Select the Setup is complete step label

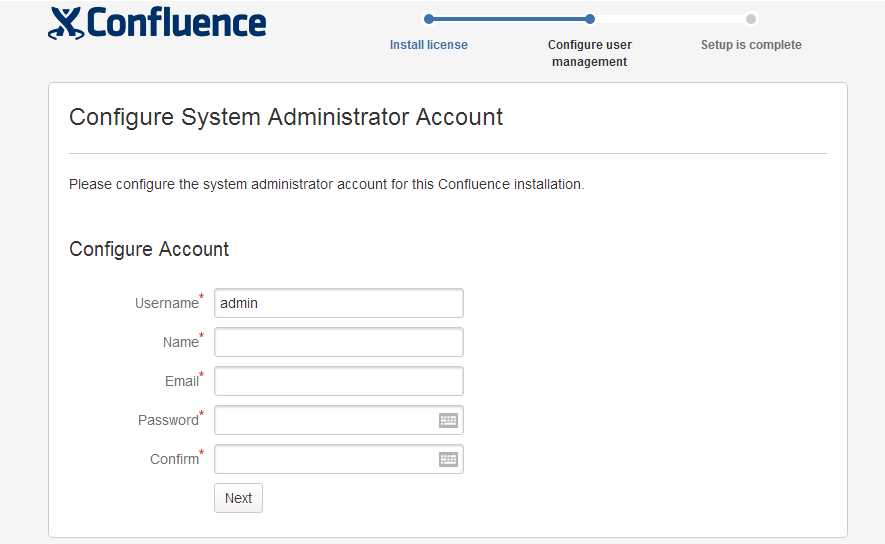tap(751, 45)
